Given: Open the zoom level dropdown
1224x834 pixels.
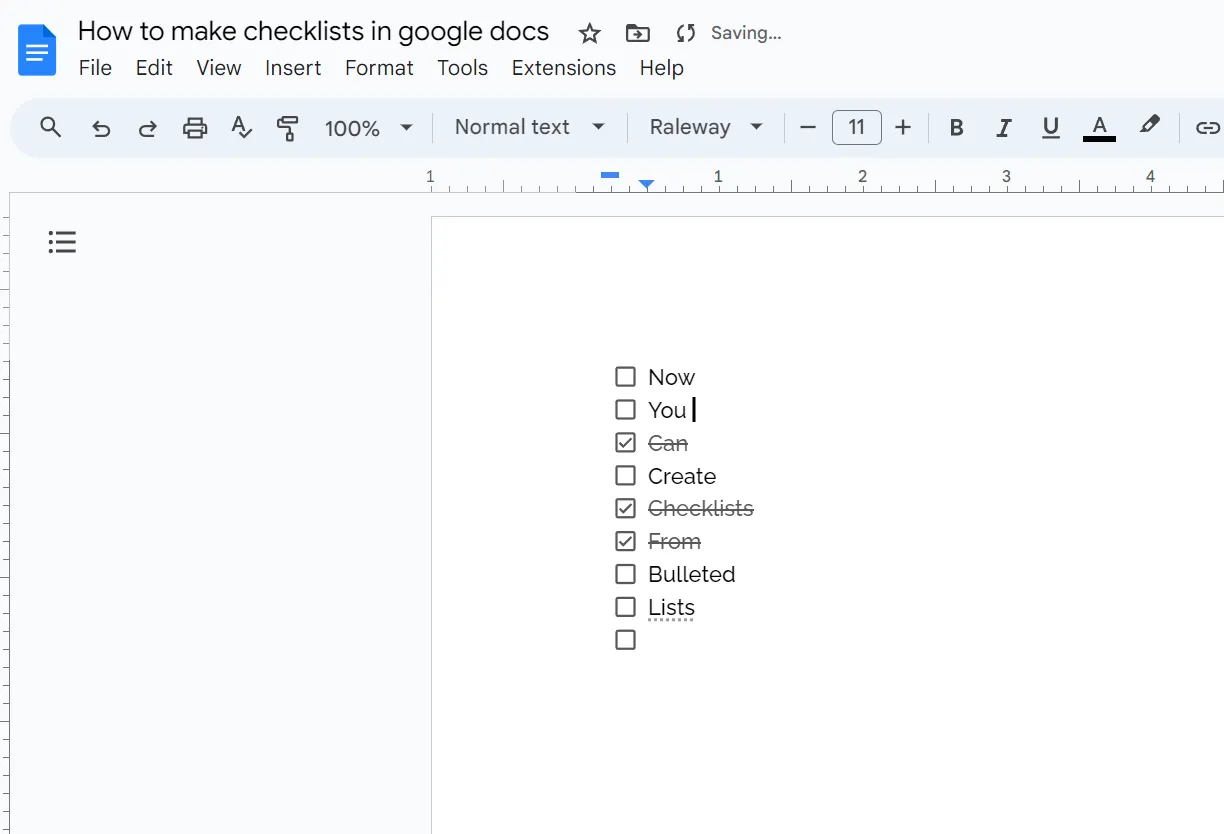Looking at the screenshot, I should pos(367,127).
